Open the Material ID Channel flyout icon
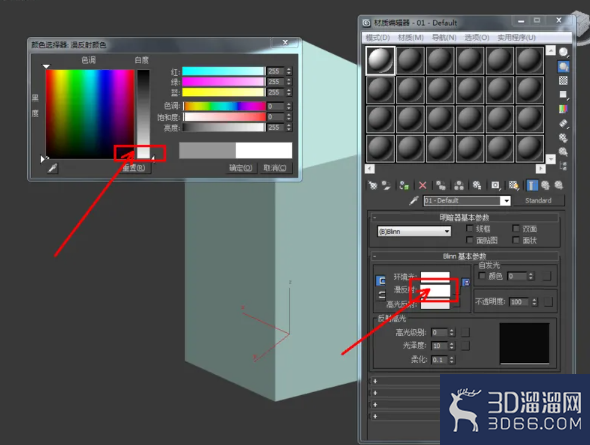 tap(496, 185)
